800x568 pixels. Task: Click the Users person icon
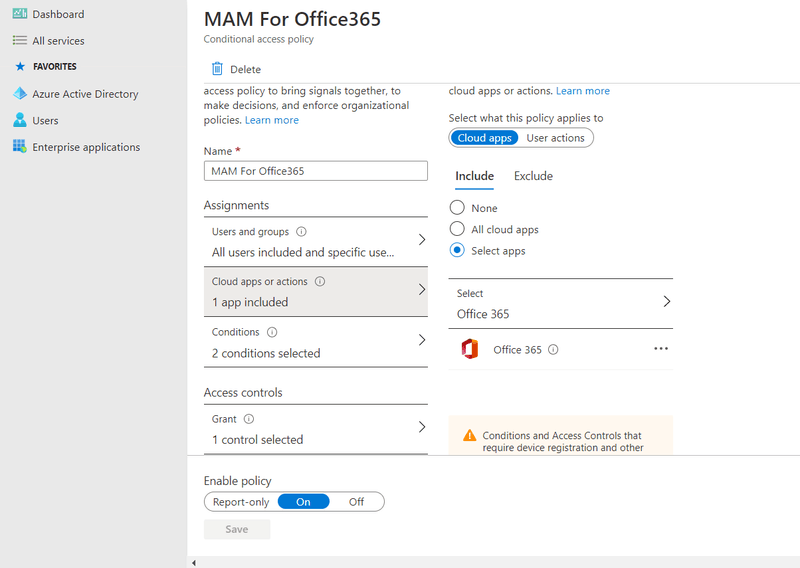(19, 120)
